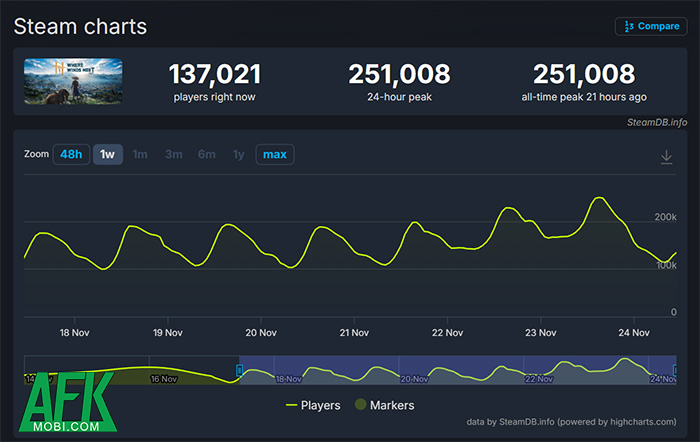Click the Compare button

coord(650,26)
